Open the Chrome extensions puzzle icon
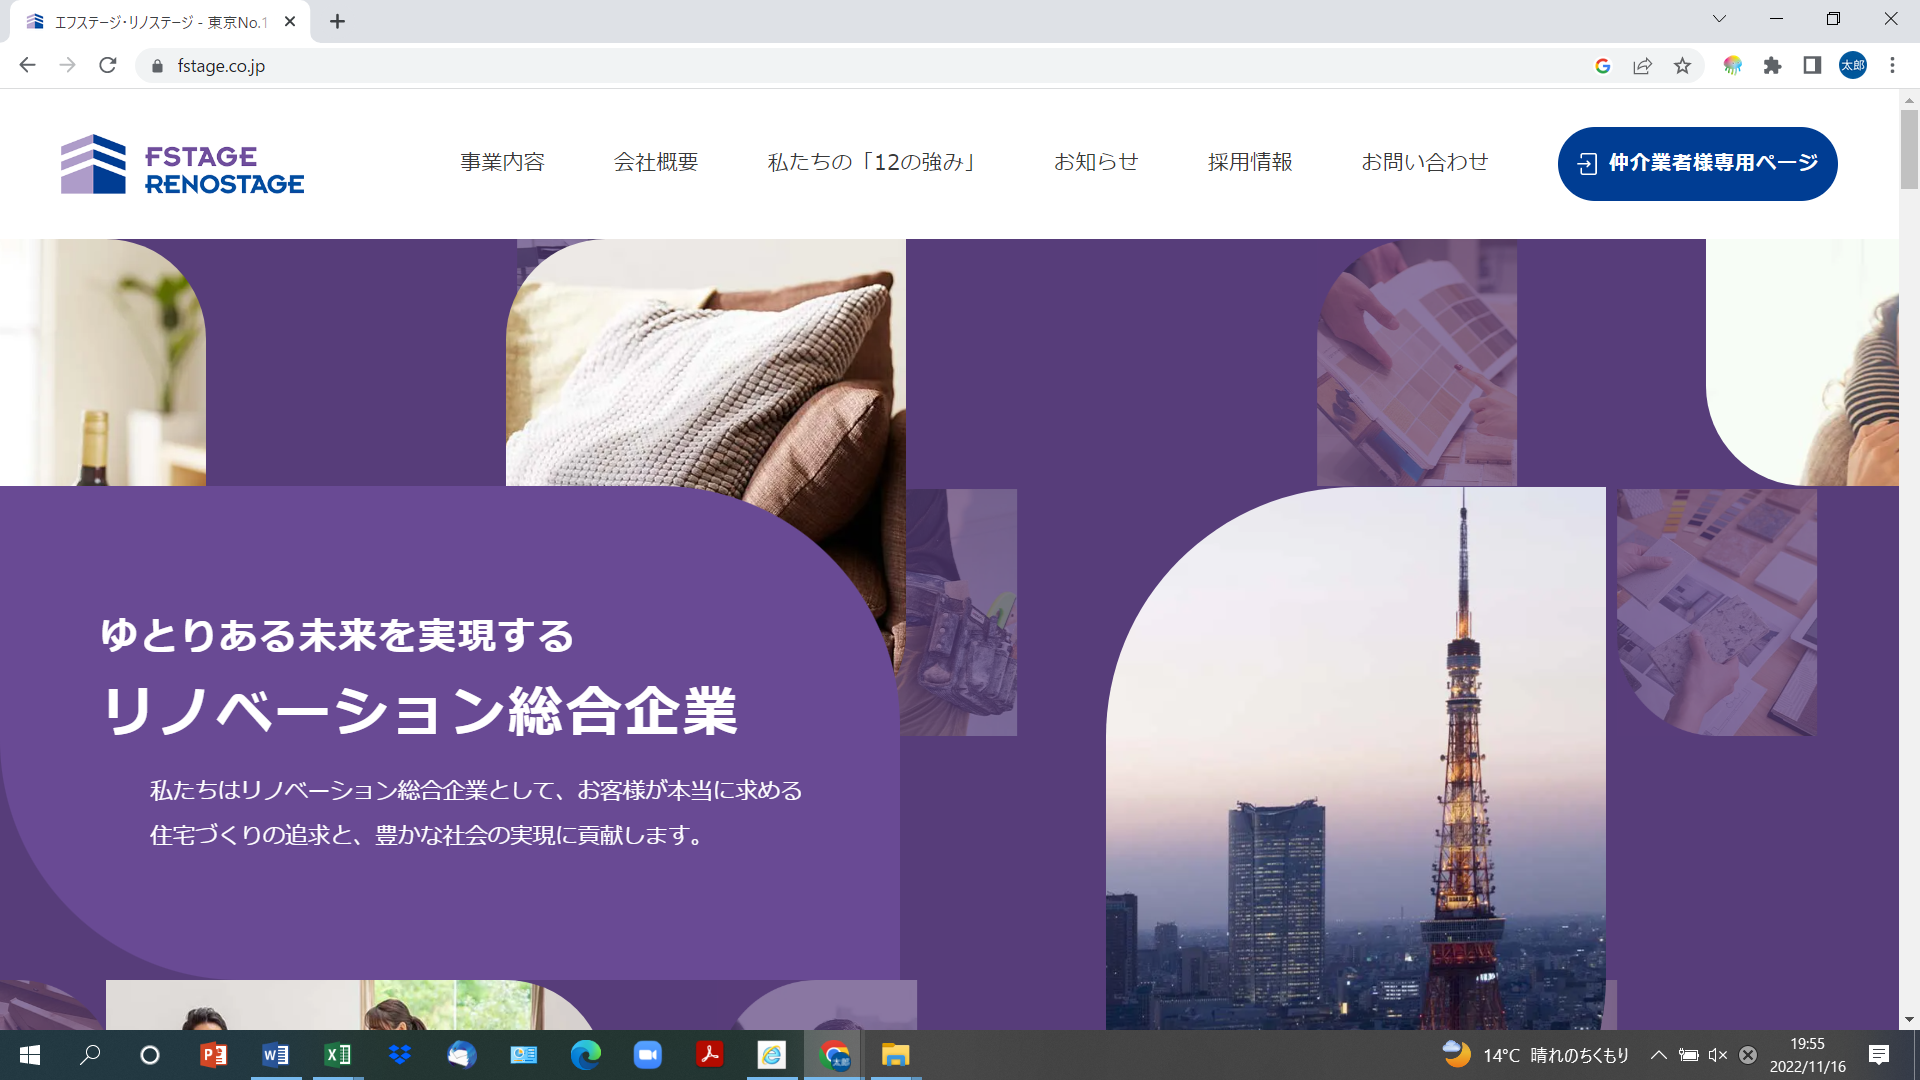The height and width of the screenshot is (1080, 1920). [1772, 66]
